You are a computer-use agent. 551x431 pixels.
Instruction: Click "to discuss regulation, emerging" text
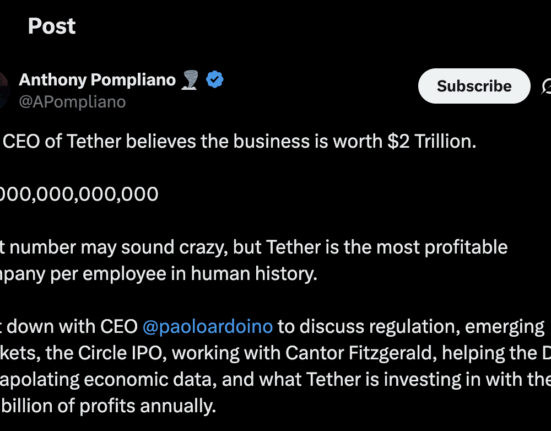tap(411, 327)
